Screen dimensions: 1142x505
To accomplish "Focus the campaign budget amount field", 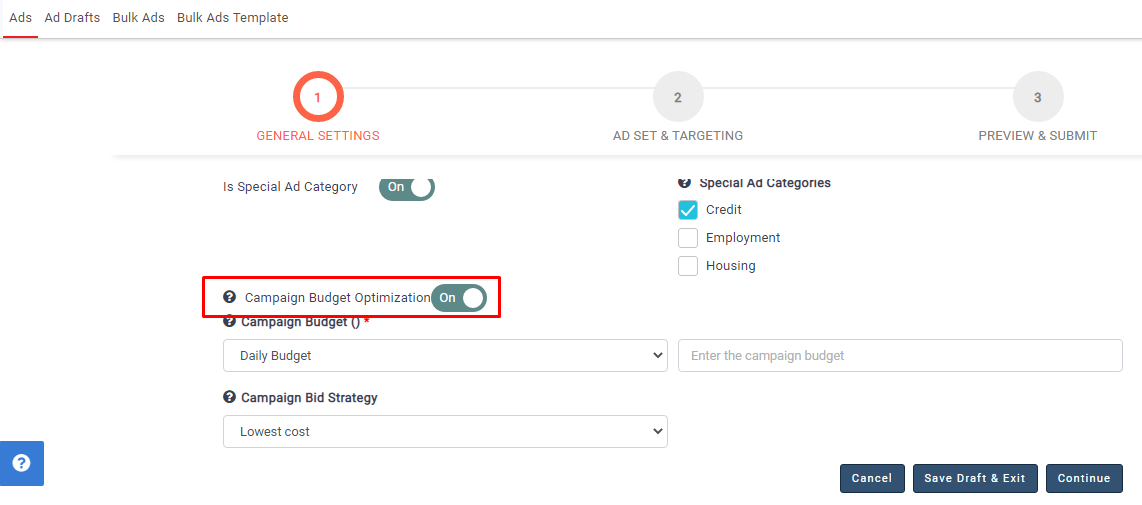I will coord(900,356).
